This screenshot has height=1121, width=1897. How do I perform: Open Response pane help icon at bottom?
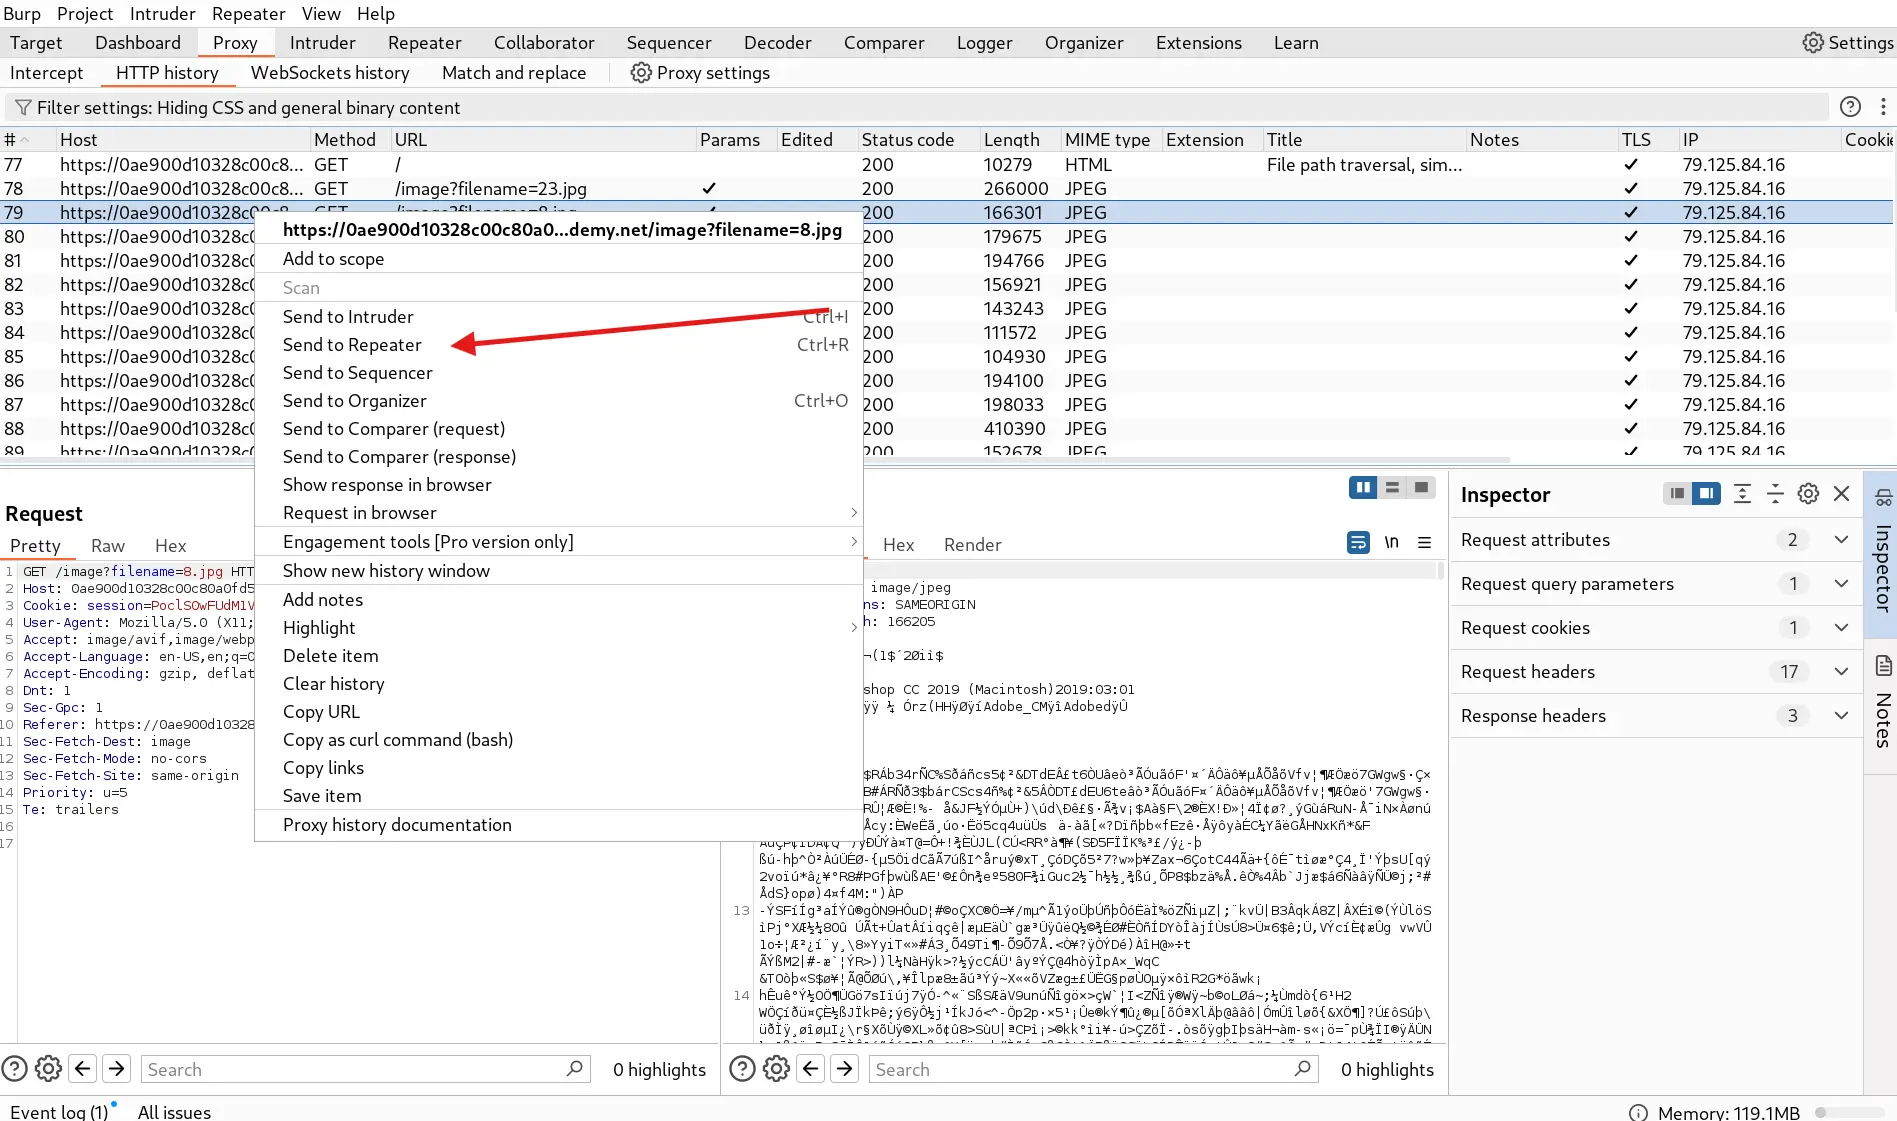(742, 1069)
